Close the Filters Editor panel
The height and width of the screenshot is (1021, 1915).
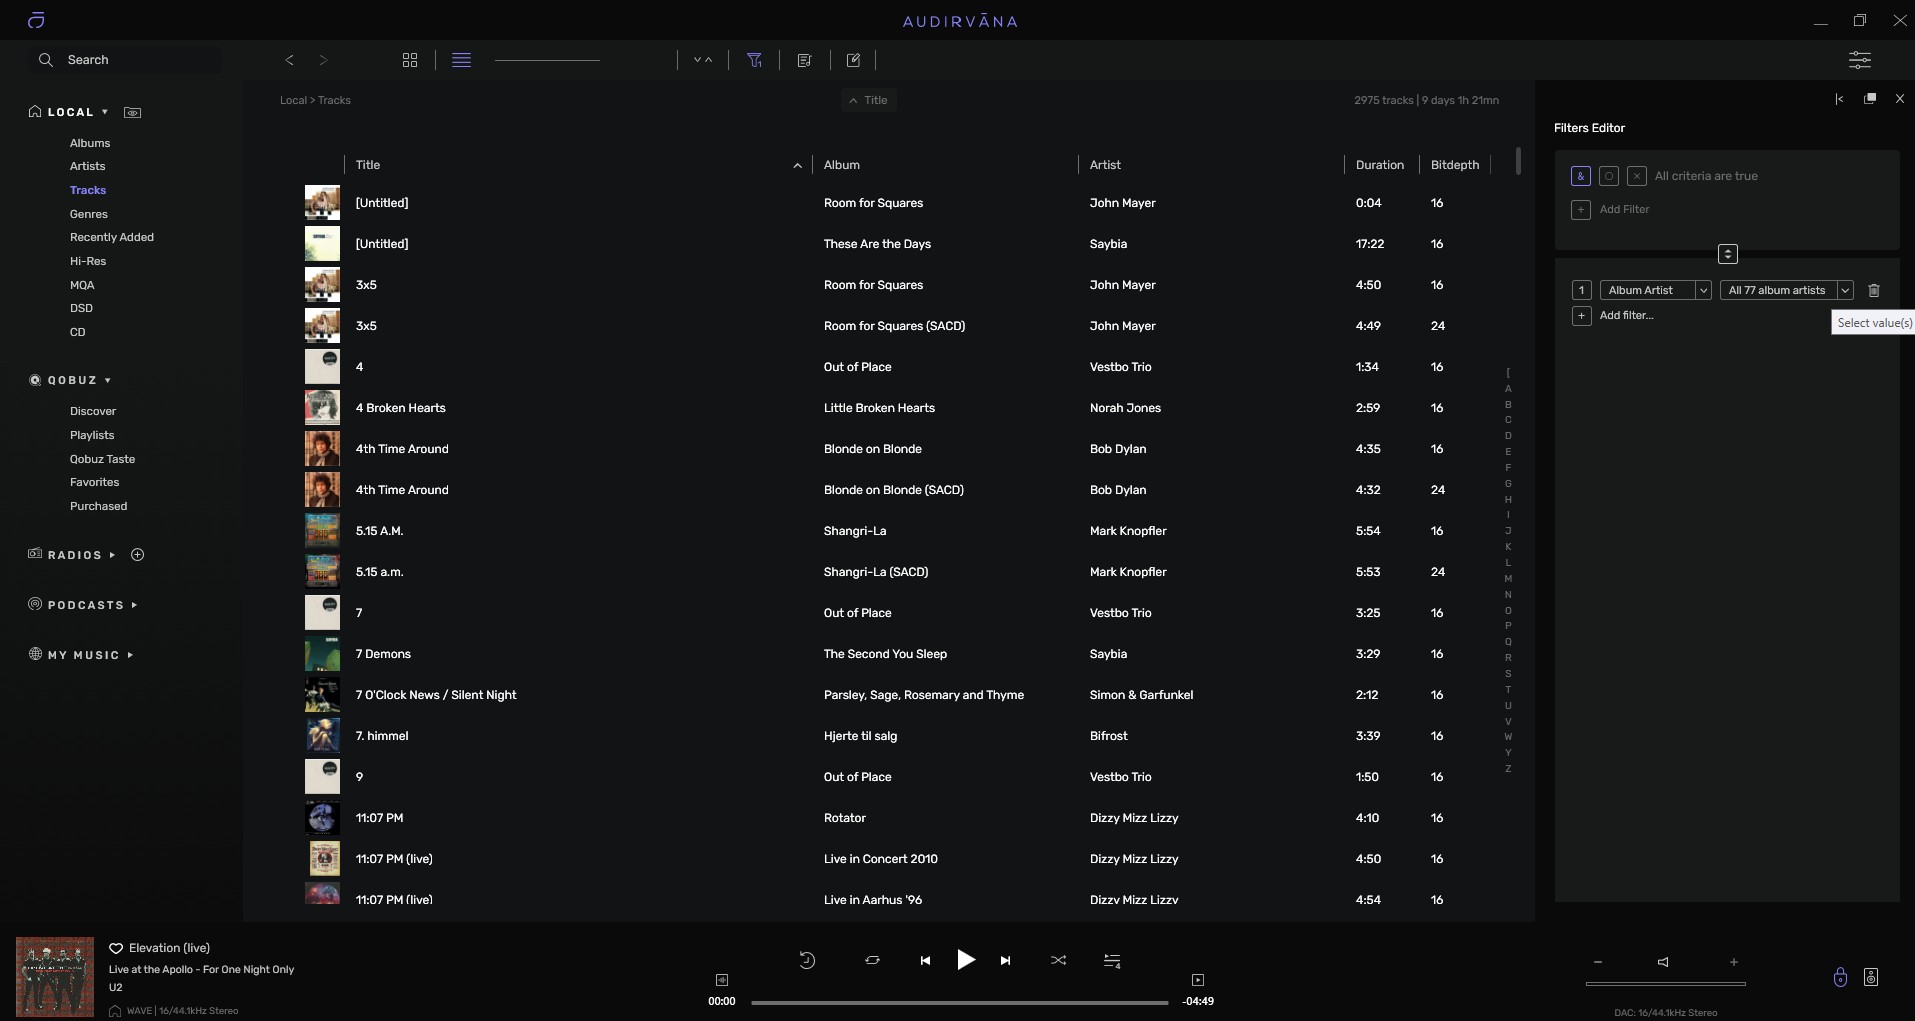tap(1900, 99)
